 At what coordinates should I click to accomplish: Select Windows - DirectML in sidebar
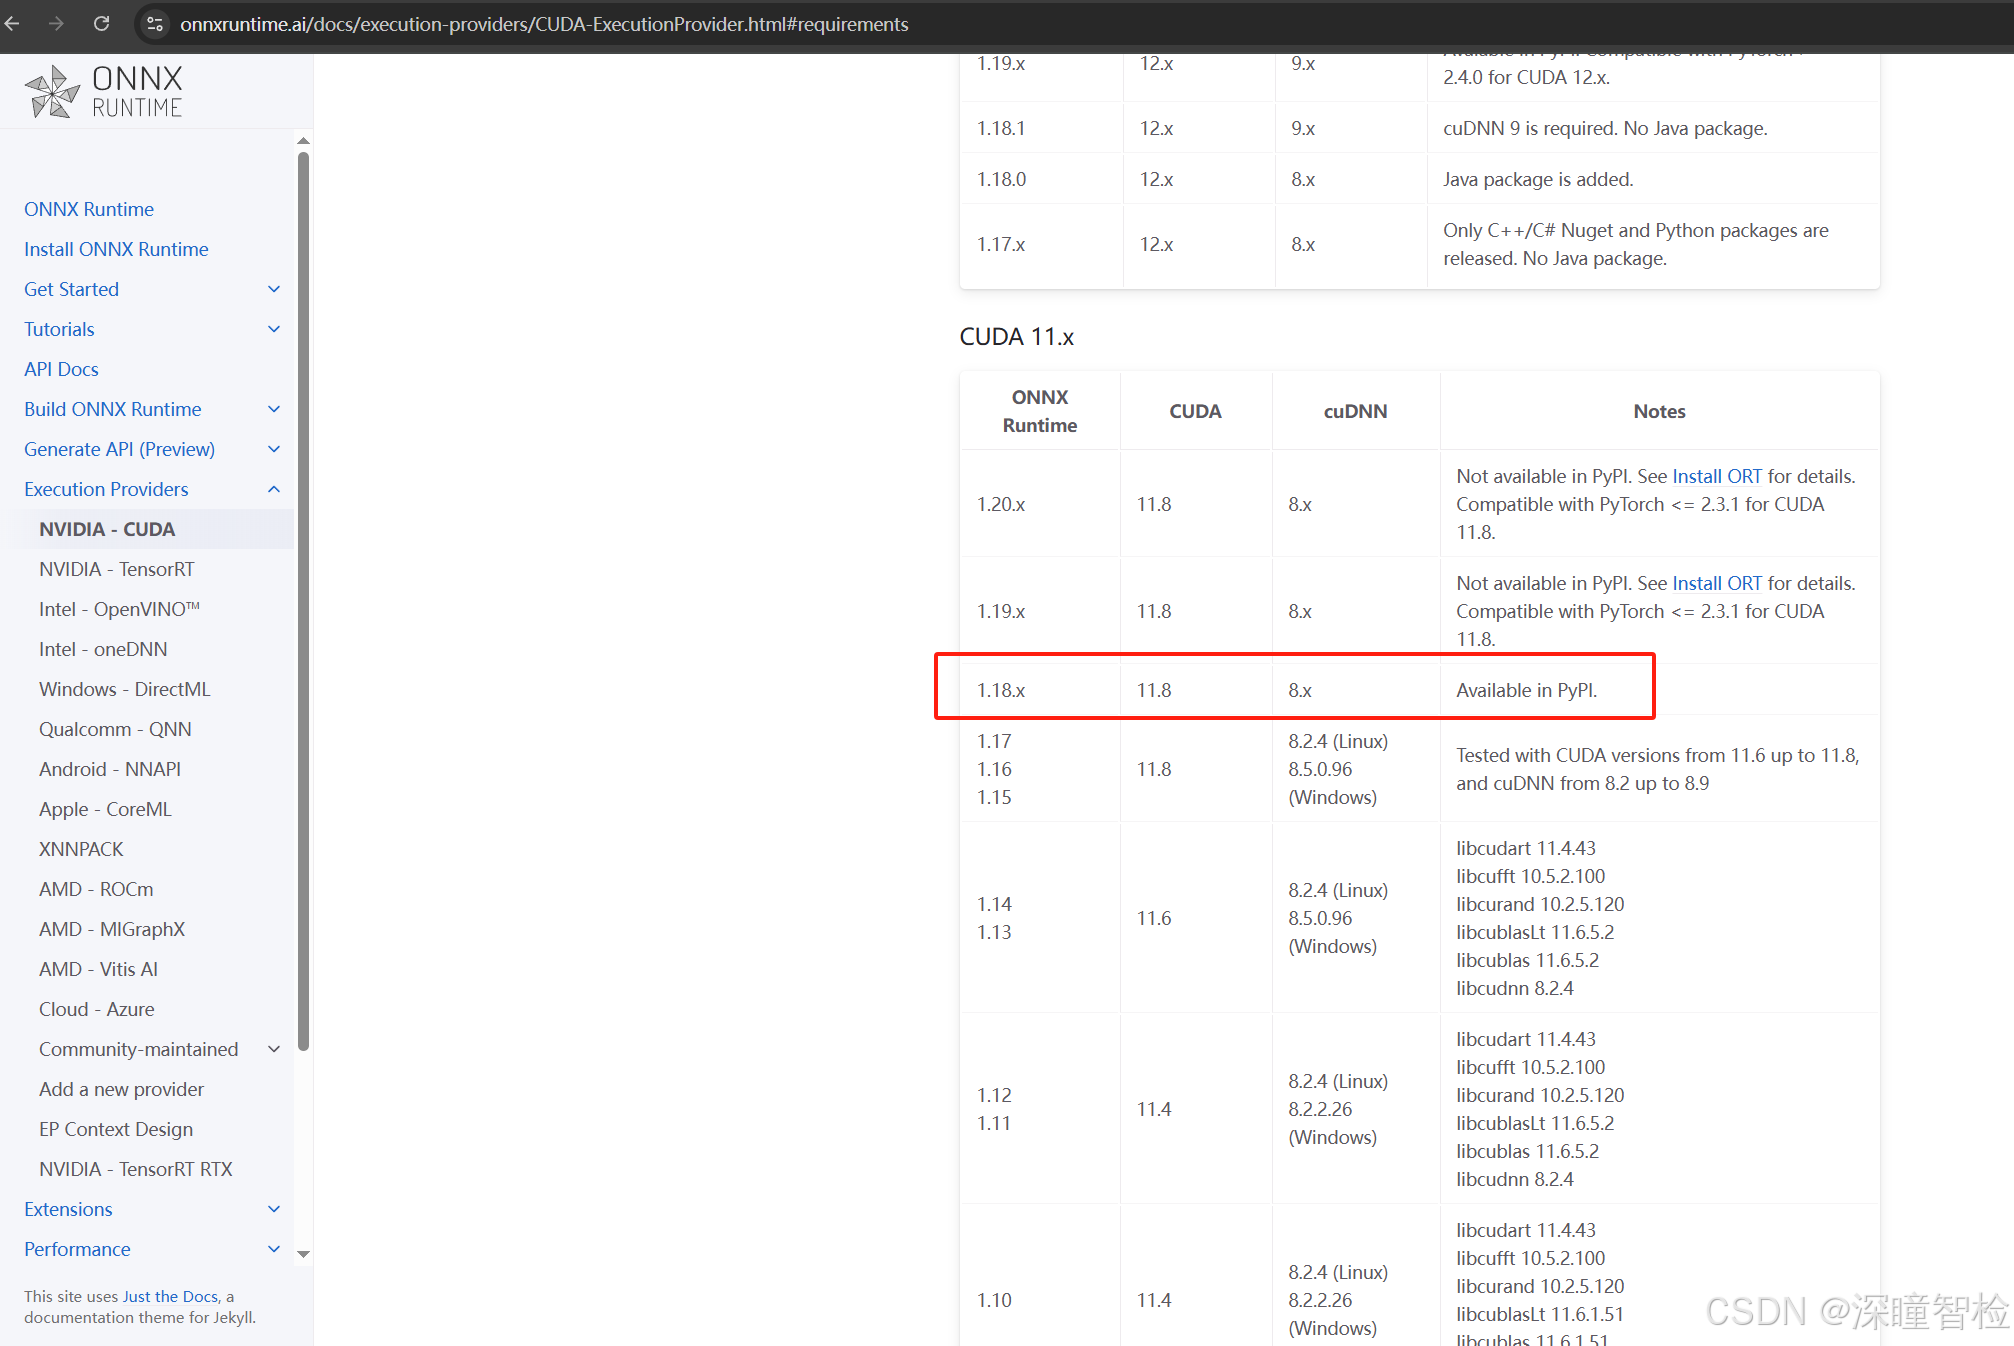(125, 689)
